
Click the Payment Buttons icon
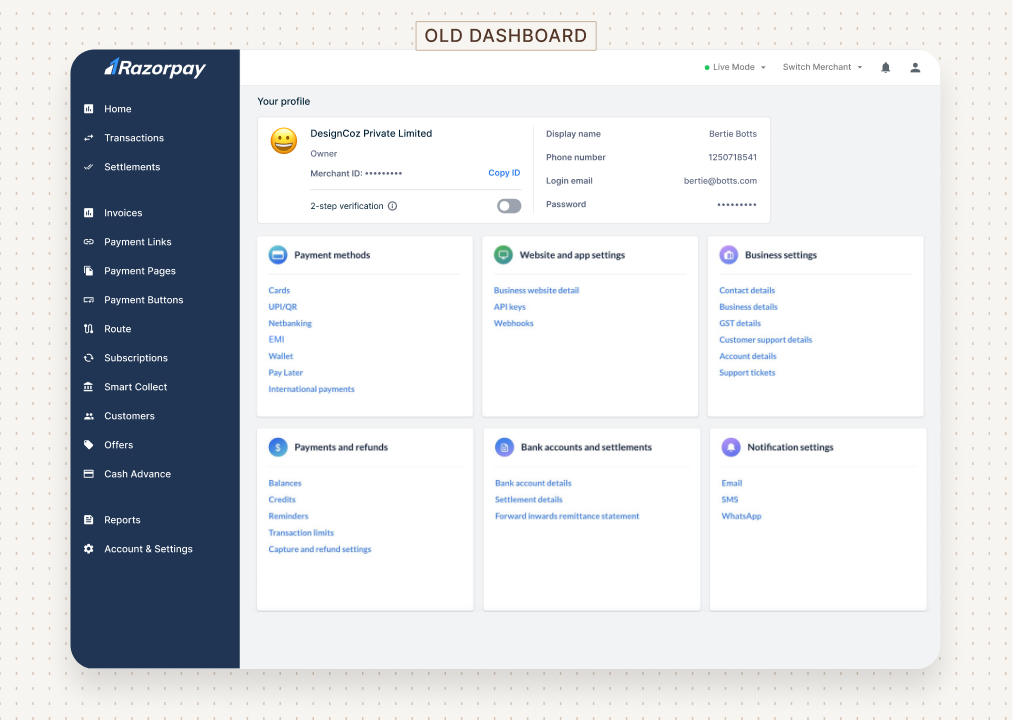point(89,300)
